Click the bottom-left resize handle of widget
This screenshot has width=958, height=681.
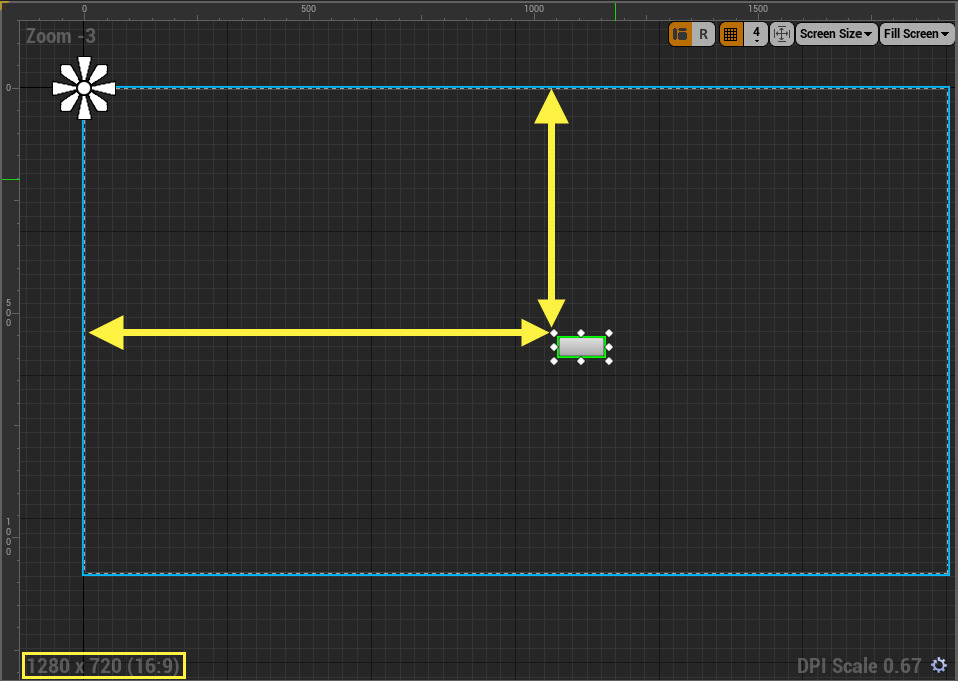(554, 361)
